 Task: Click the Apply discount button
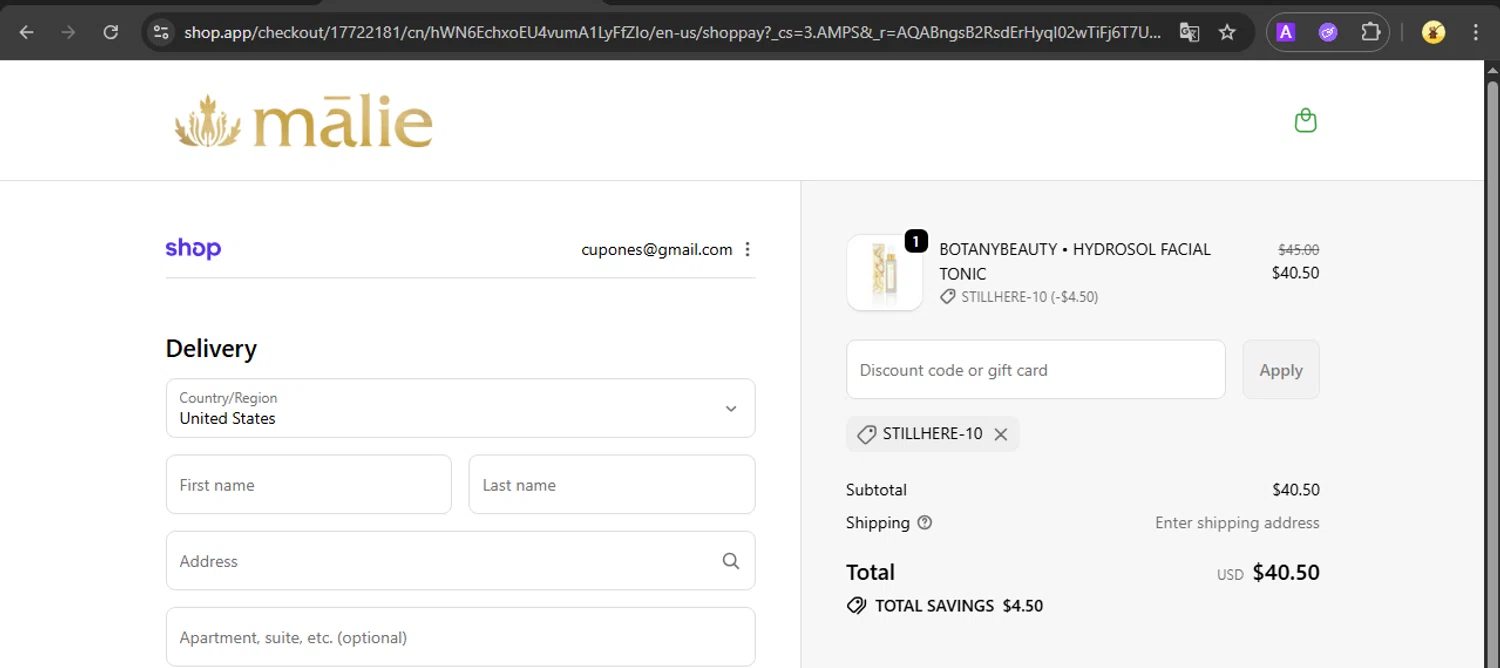(1281, 370)
